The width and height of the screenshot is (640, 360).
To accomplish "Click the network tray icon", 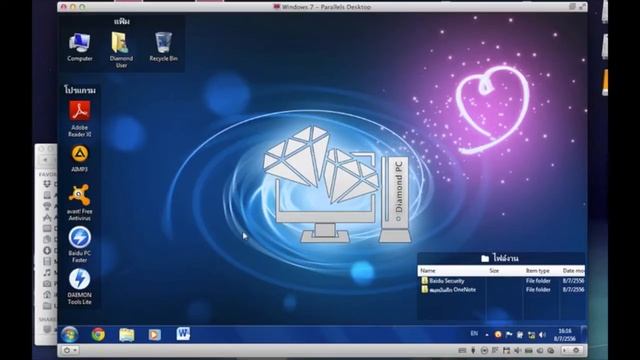I will [x=531, y=335].
